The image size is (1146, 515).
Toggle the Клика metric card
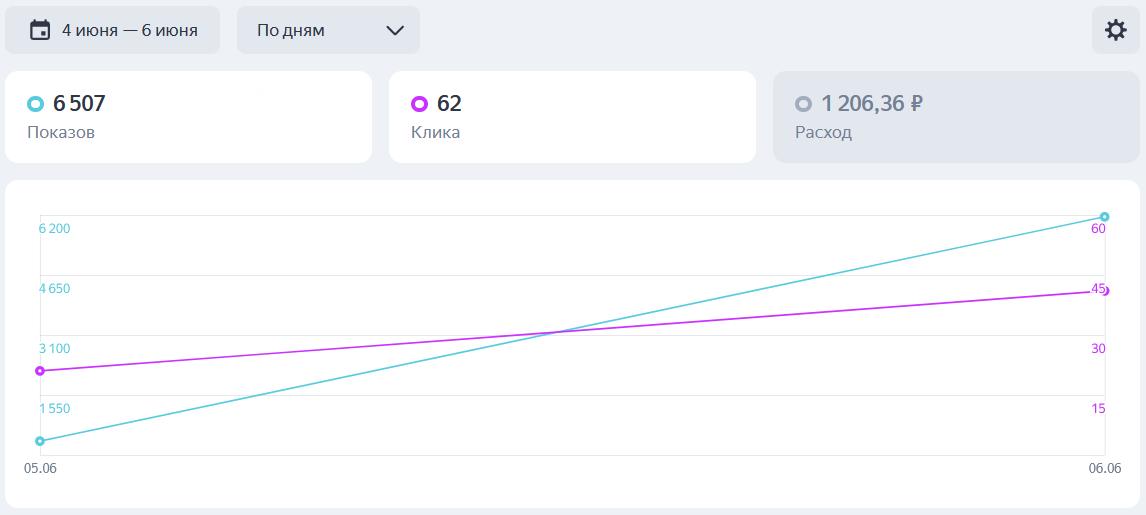(572, 117)
